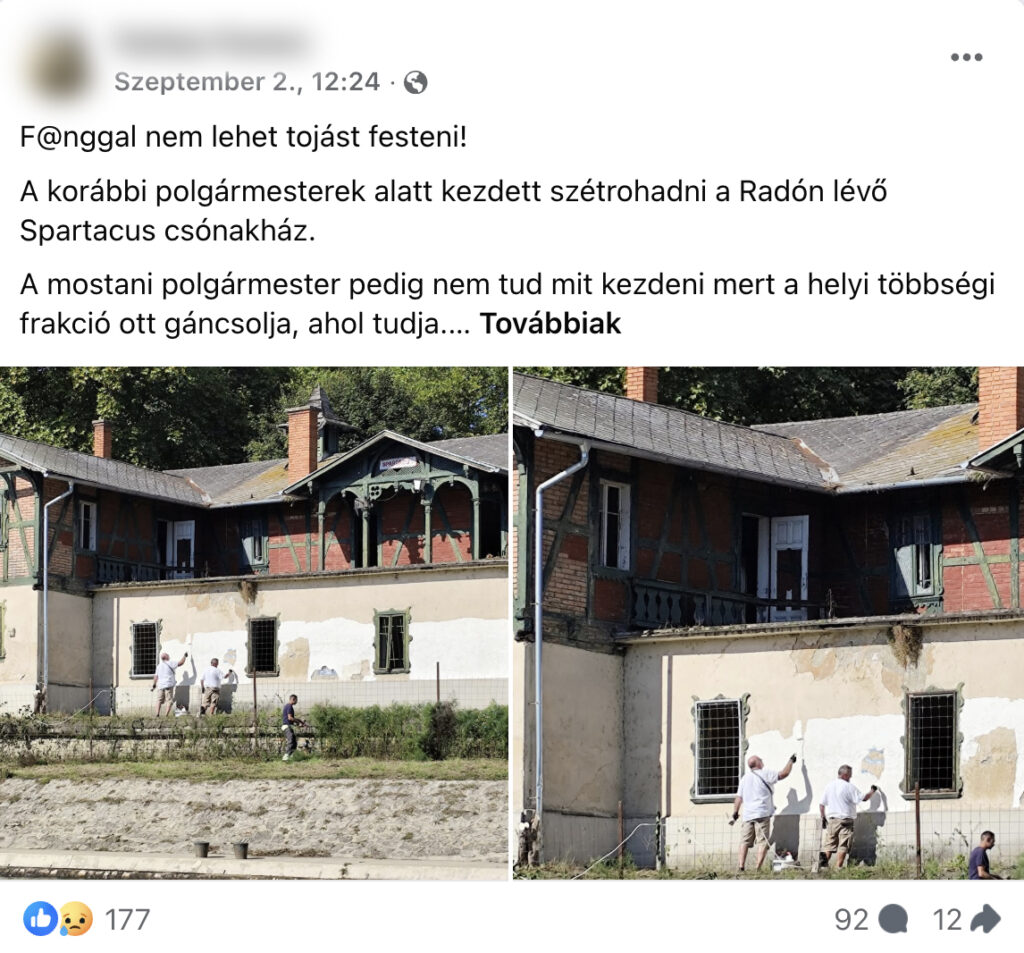The image size is (1024, 953).
Task: Click the share arrow icon
Action: click(985, 919)
